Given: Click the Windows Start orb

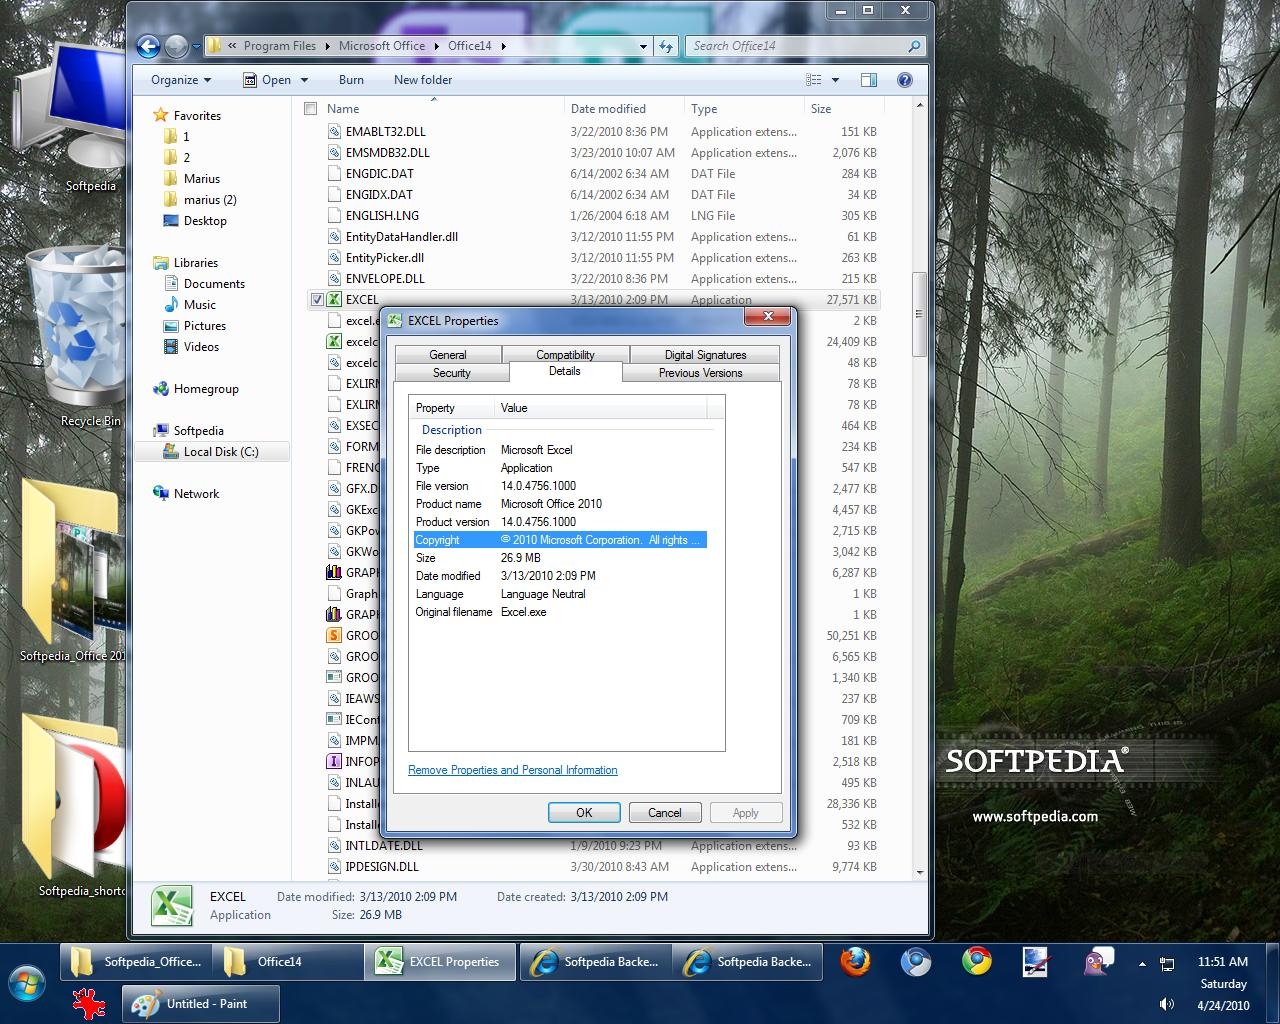Looking at the screenshot, I should pos(27,984).
